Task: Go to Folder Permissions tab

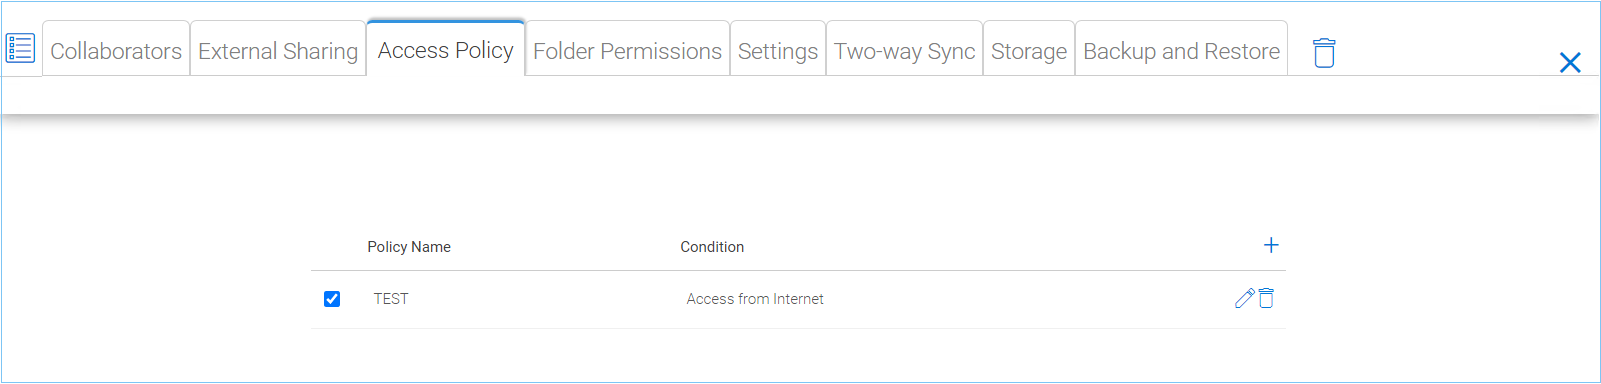Action: tap(627, 49)
